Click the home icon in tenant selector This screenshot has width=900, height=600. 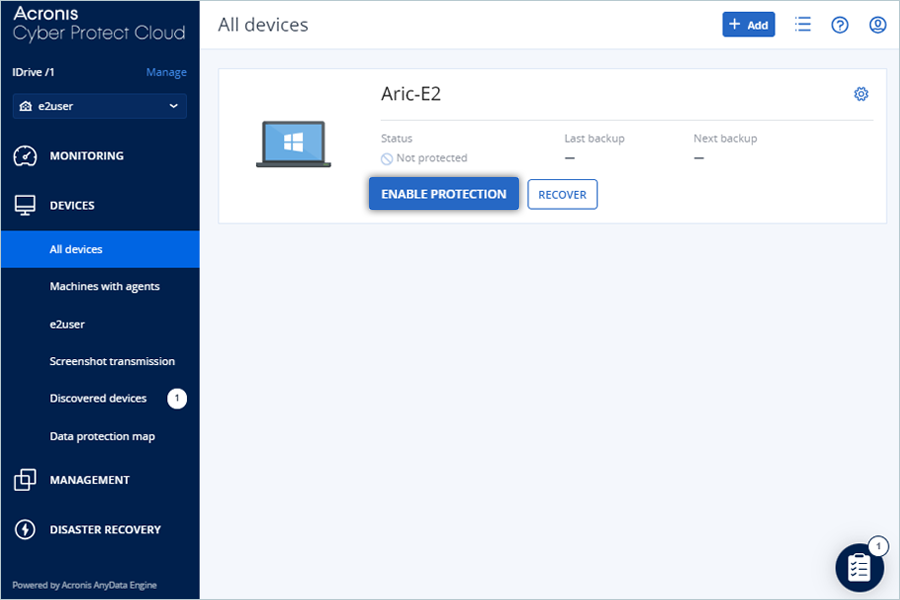[25, 106]
